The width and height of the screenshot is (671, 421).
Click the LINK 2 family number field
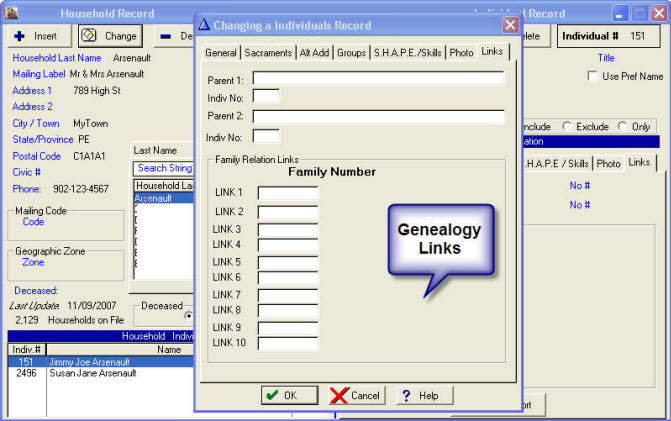click(x=288, y=212)
